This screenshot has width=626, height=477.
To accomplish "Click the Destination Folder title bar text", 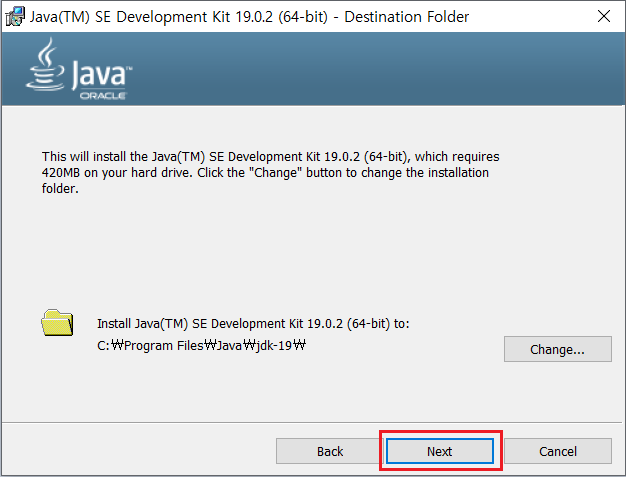I will click(x=249, y=17).
